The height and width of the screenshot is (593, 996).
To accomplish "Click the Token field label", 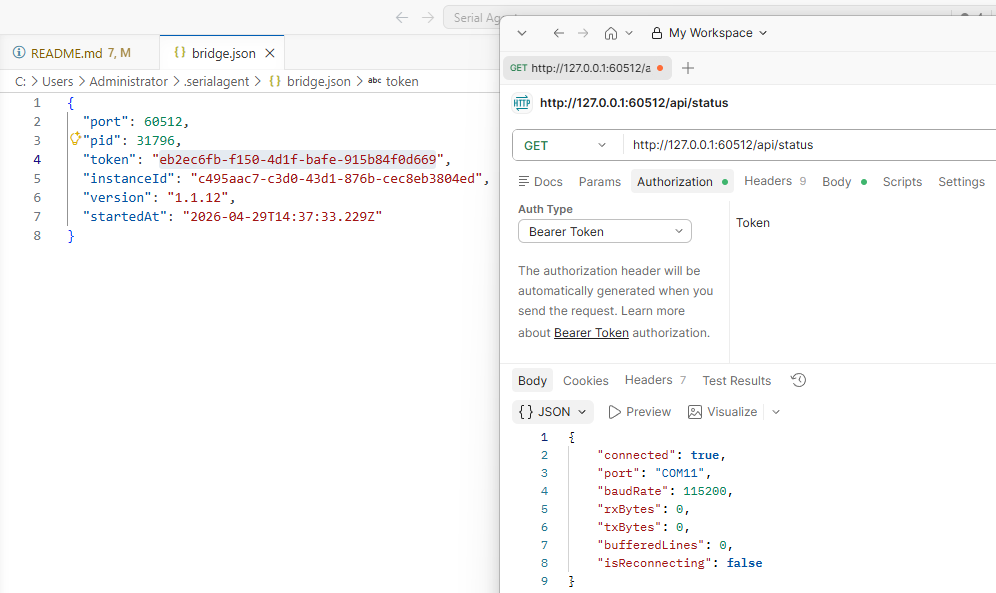I will [x=753, y=223].
